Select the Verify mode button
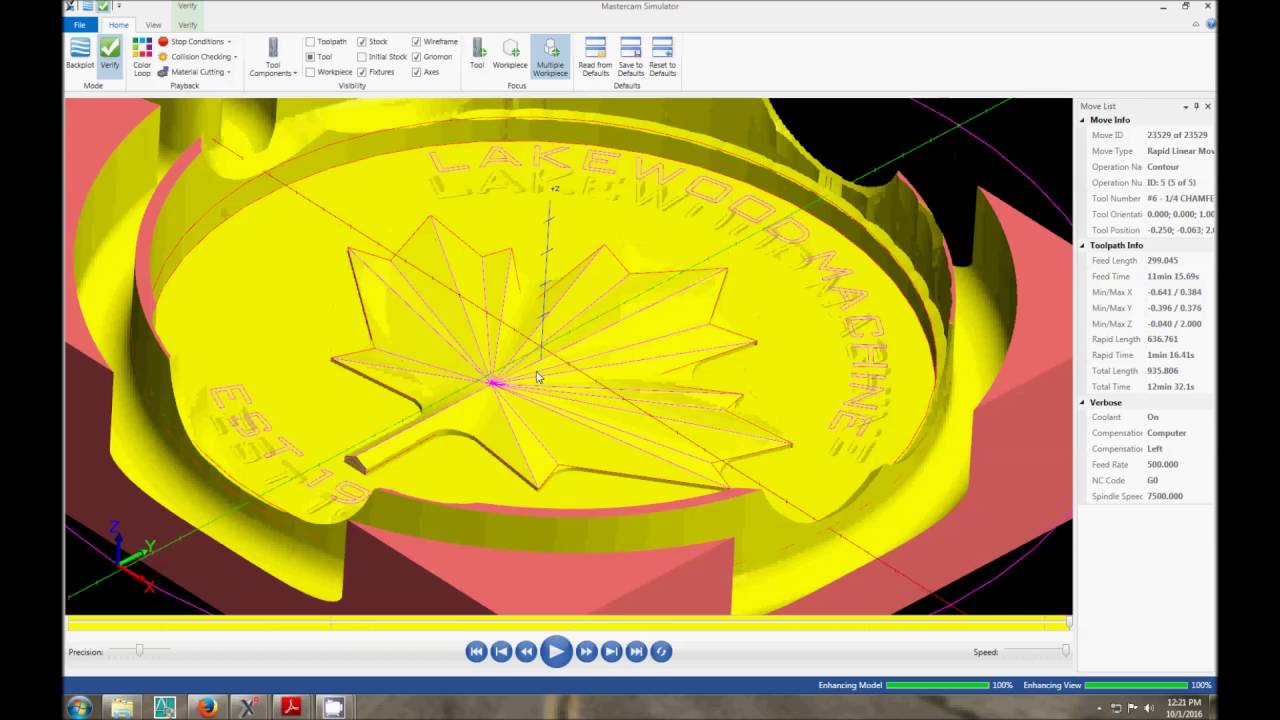Image resolution: width=1280 pixels, height=720 pixels. pyautogui.click(x=110, y=54)
